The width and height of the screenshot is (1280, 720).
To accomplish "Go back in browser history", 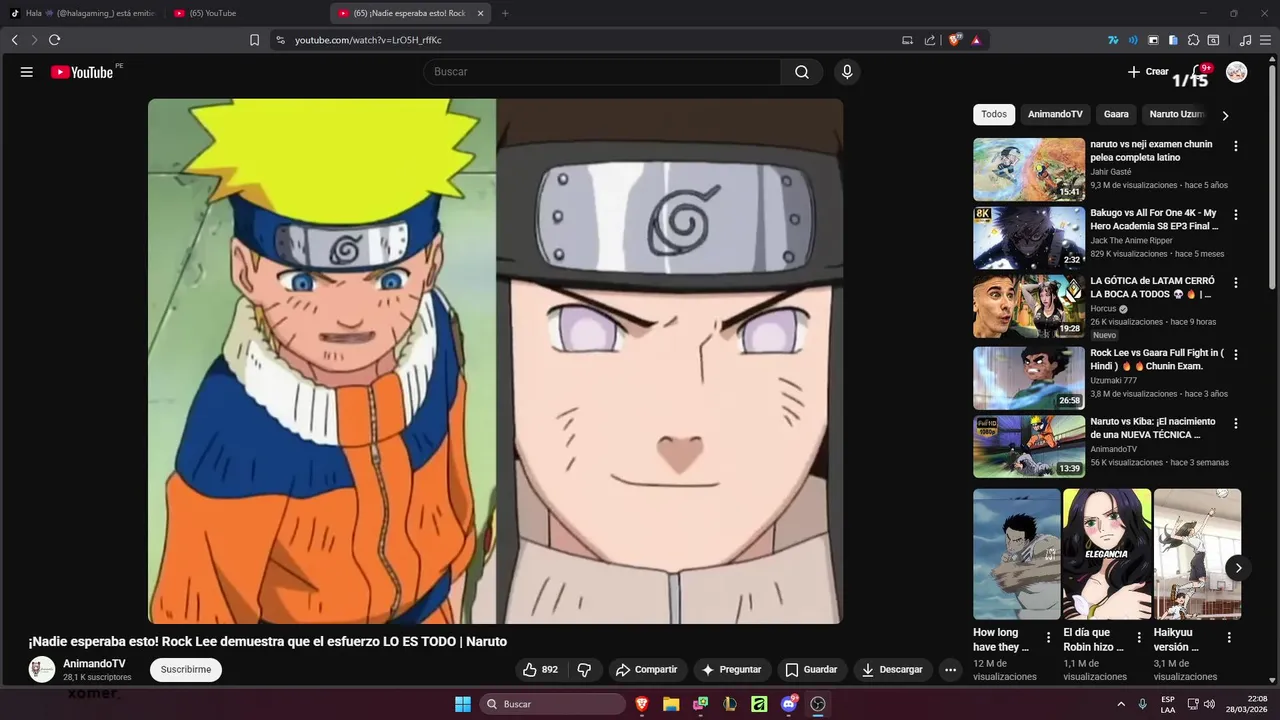I will pos(14,40).
